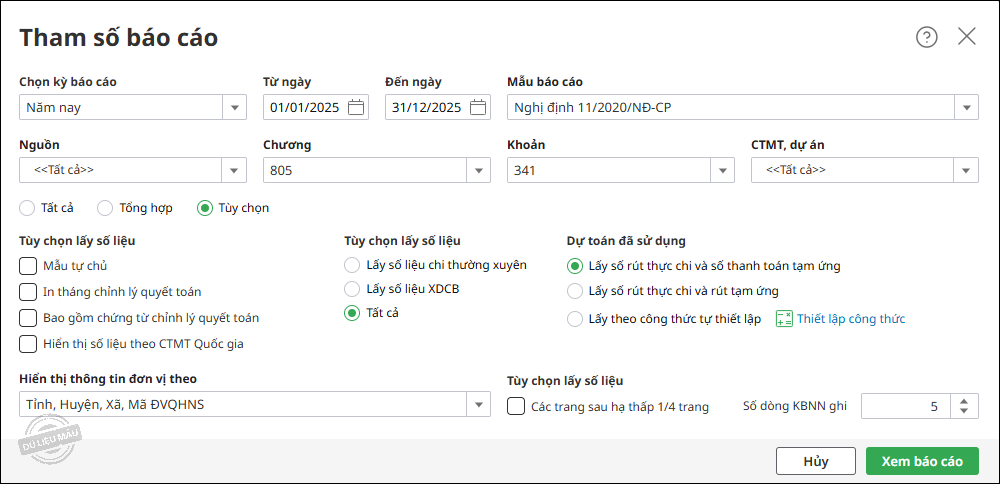Open the Mẫu báo cáo dropdown list

[x=966, y=107]
